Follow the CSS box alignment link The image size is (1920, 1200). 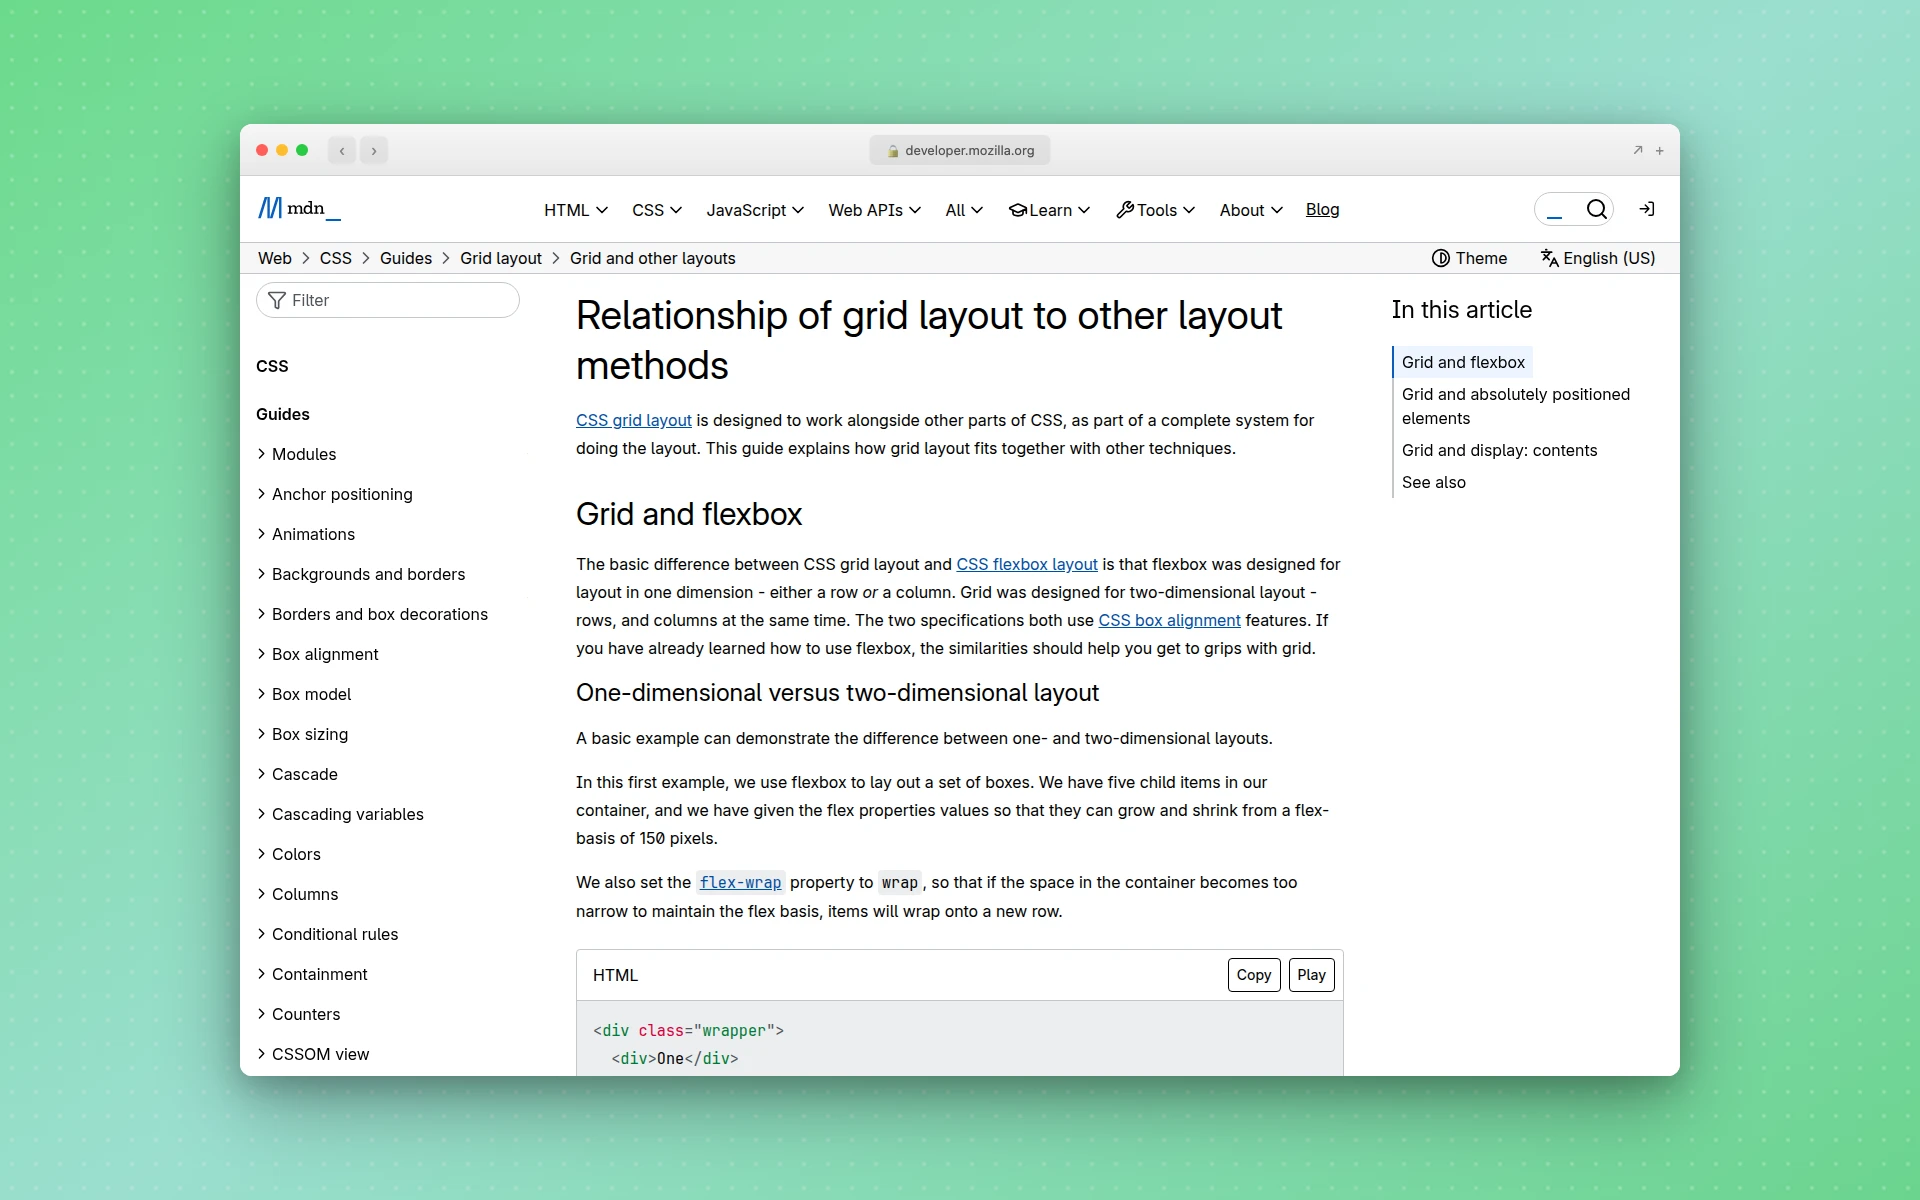(1169, 620)
